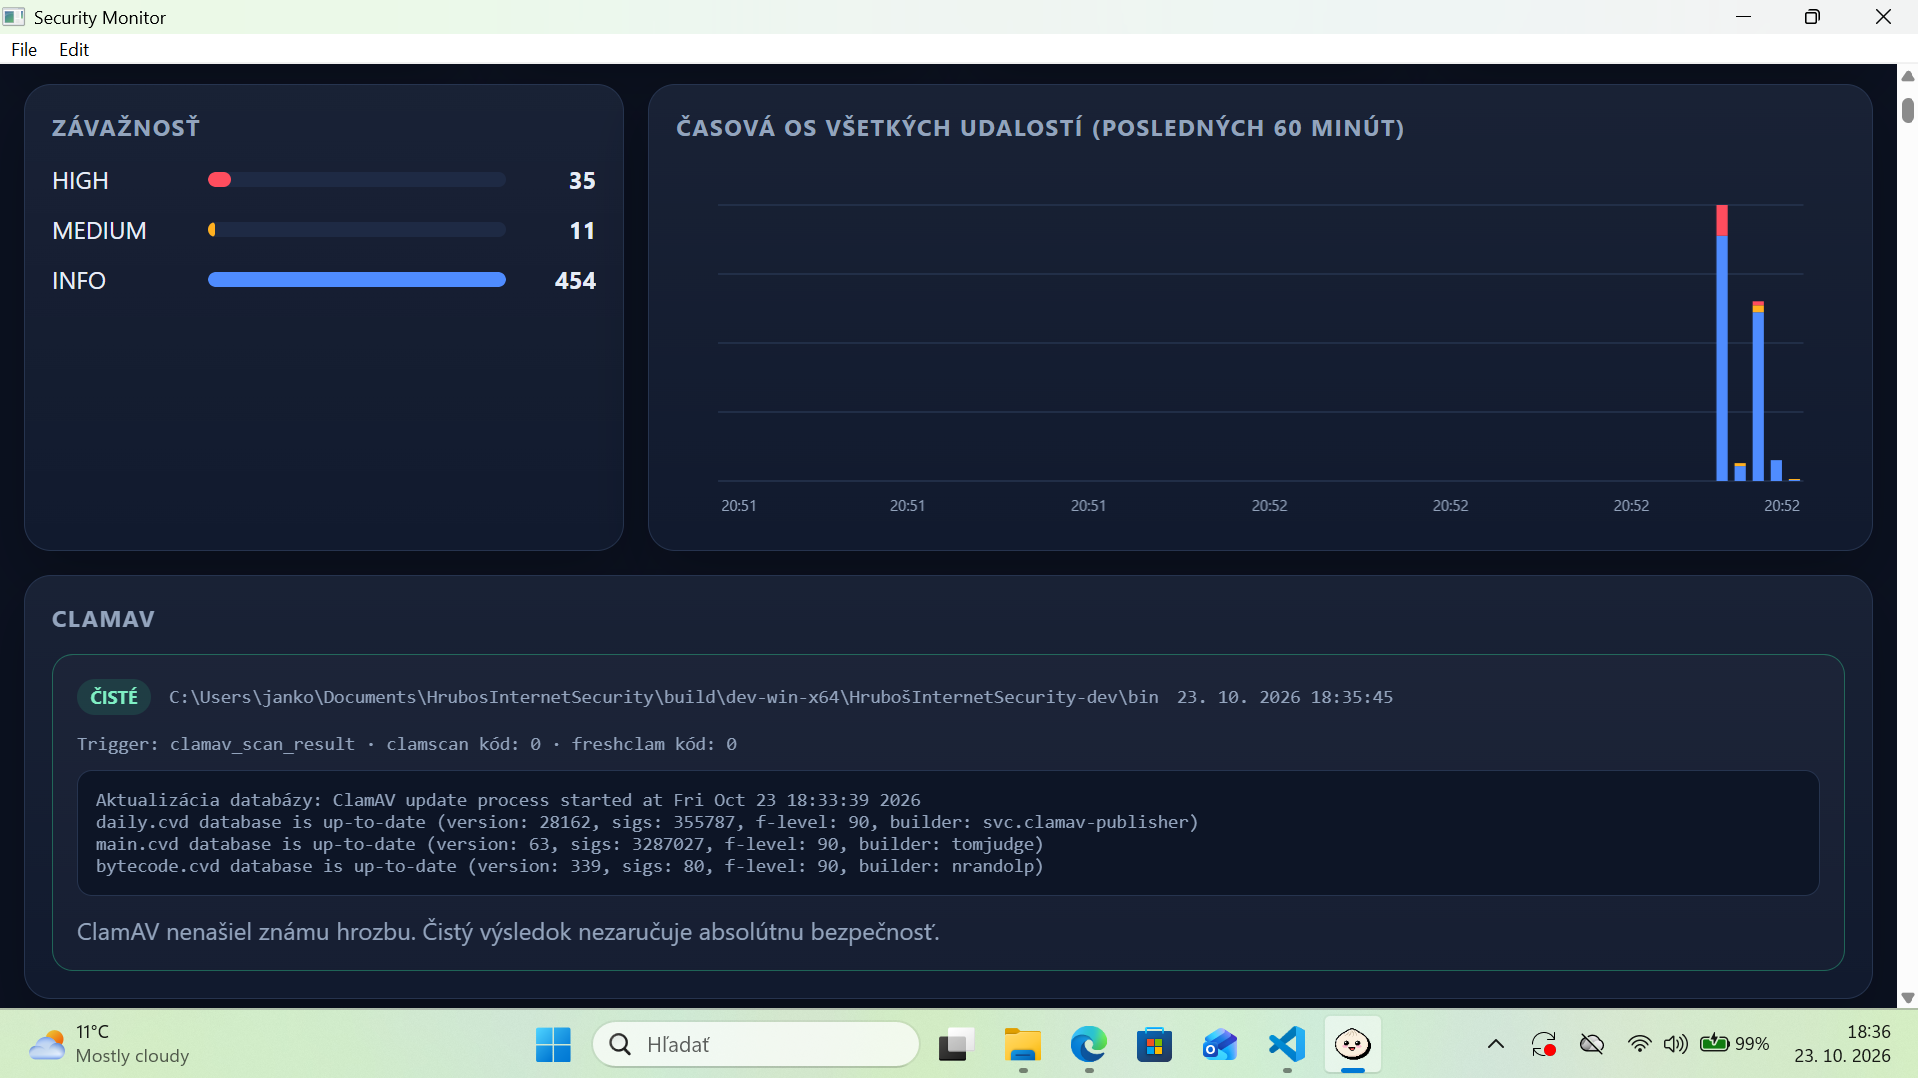The height and width of the screenshot is (1078, 1918).
Task: Click the scrollbar down arrow
Action: (x=1907, y=998)
